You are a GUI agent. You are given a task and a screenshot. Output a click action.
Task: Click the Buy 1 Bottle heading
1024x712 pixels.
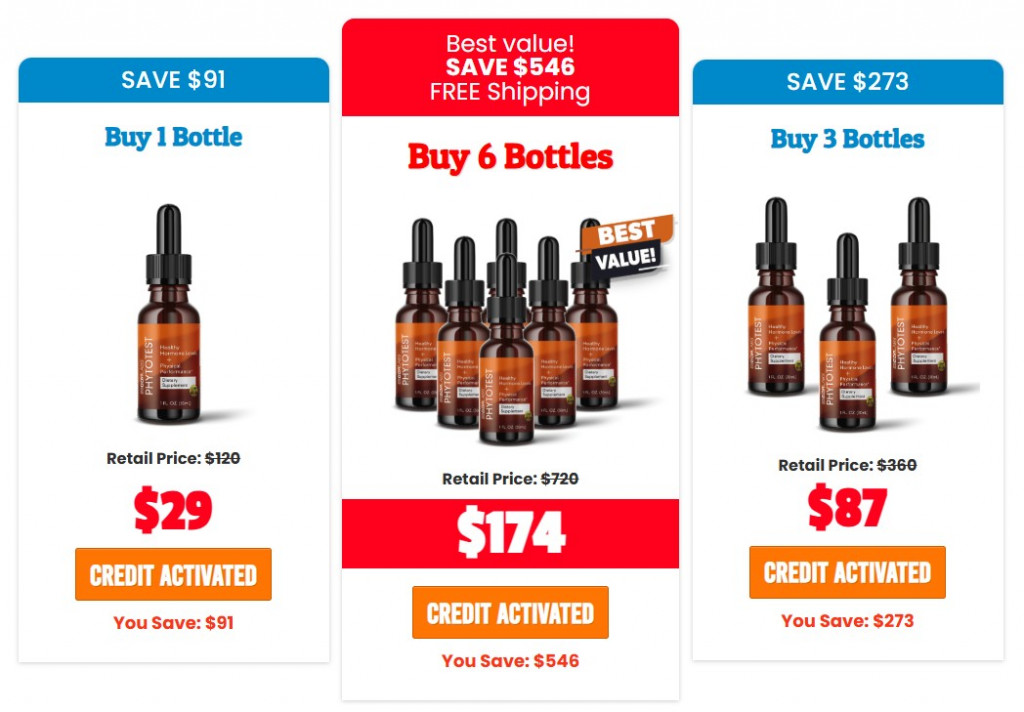point(173,137)
